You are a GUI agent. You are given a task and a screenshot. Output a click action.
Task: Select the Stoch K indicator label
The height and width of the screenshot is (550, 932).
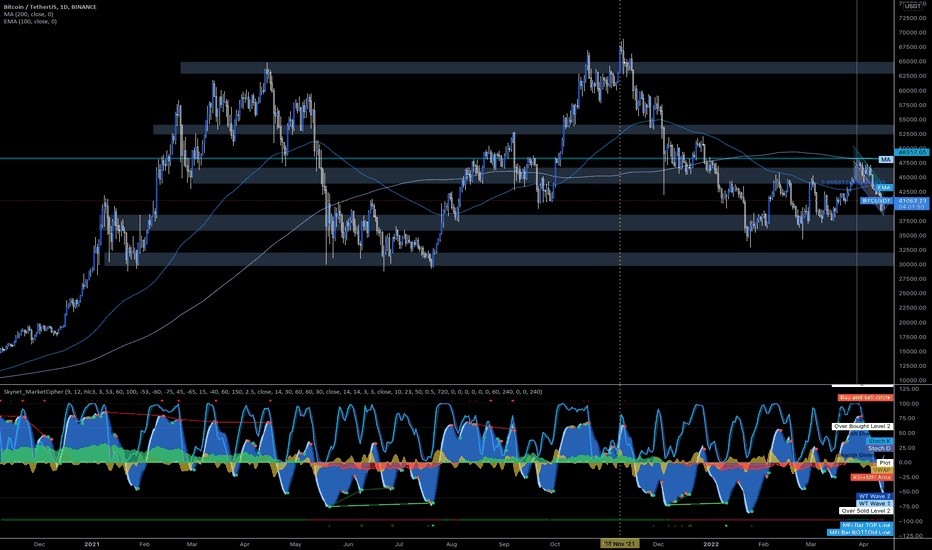pyautogui.click(x=880, y=441)
